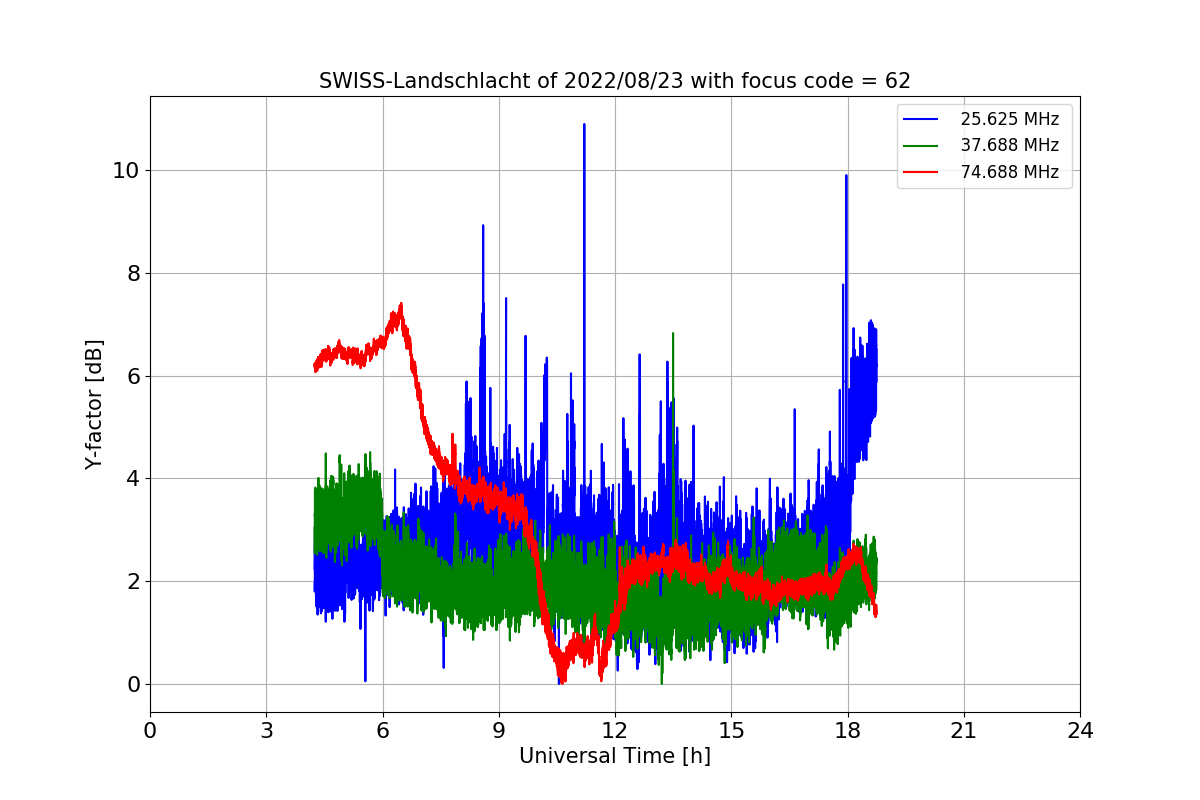Click x-axis tick label 18

point(848,731)
